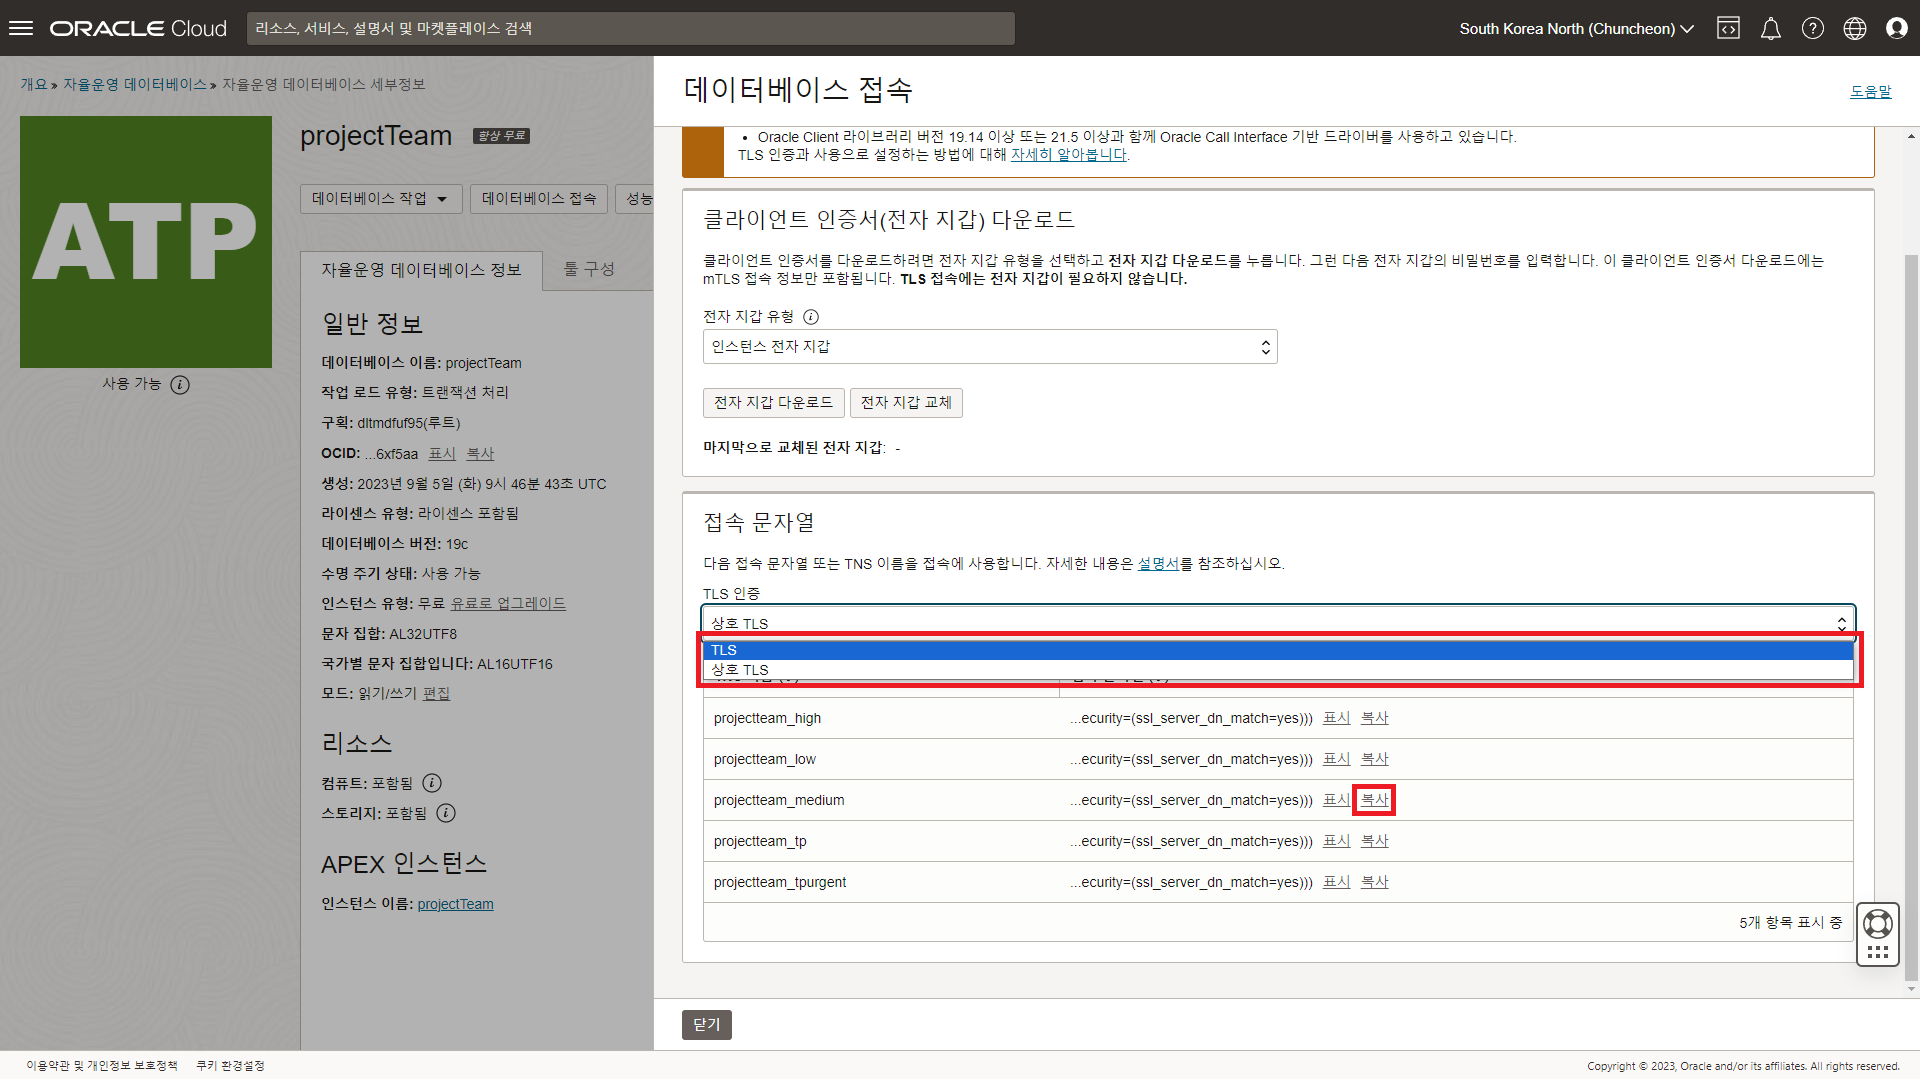Click the info icon next to 사용 가능
Screen dimensions: 1920x1079
click(180, 385)
